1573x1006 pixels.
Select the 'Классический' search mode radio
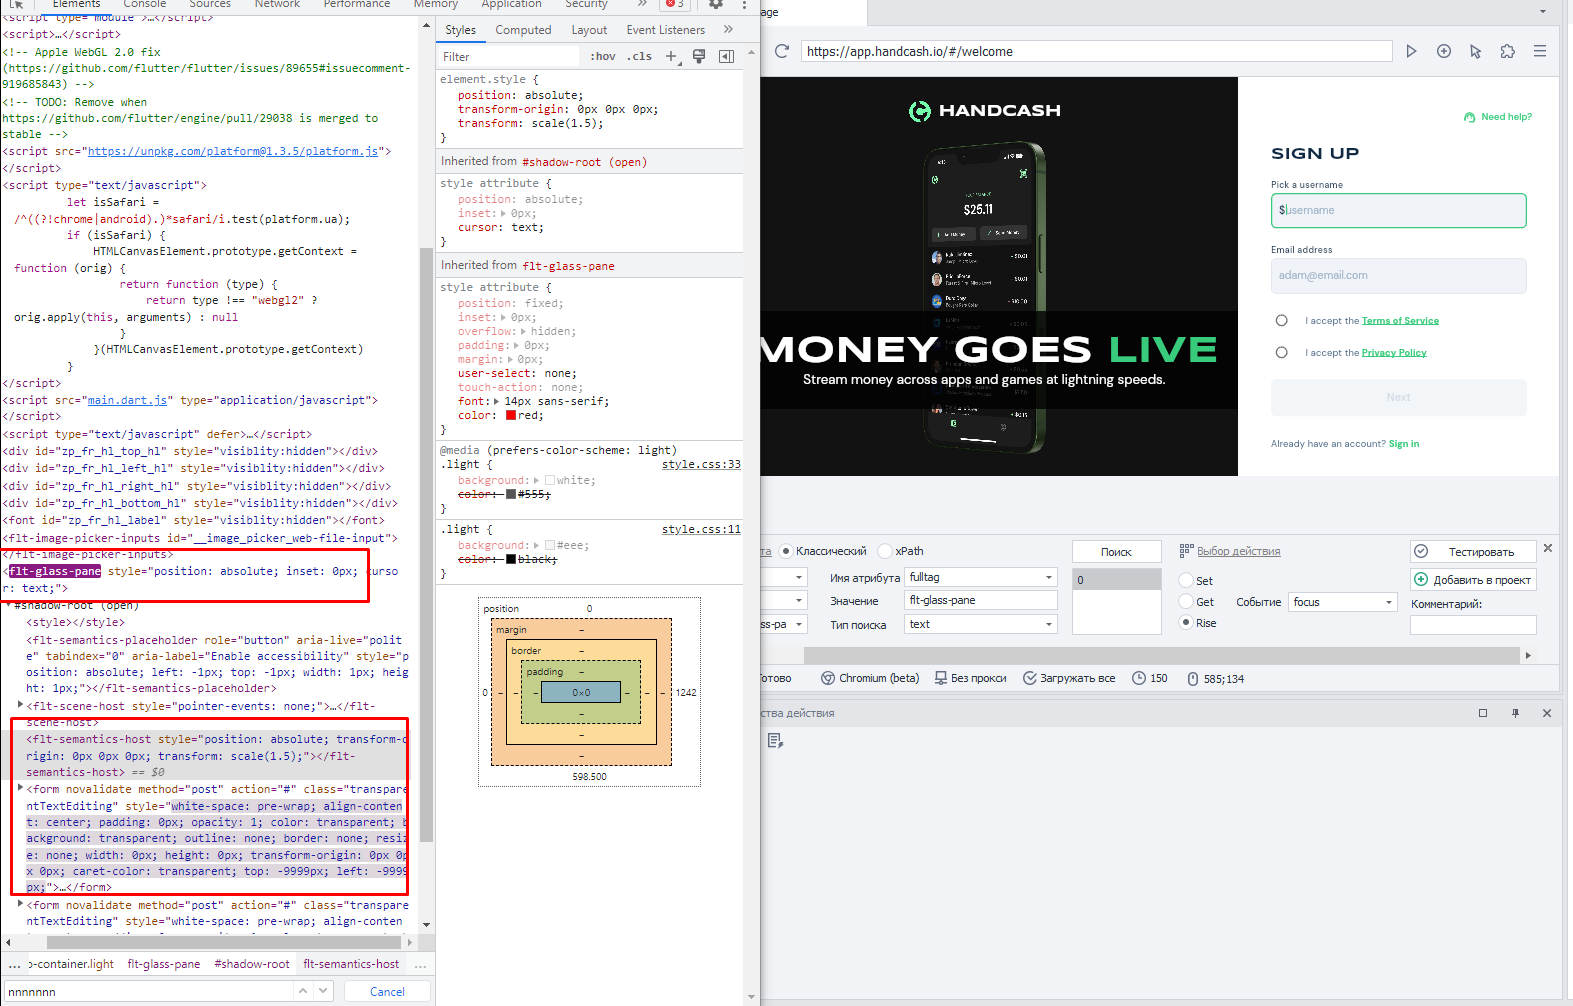point(786,551)
